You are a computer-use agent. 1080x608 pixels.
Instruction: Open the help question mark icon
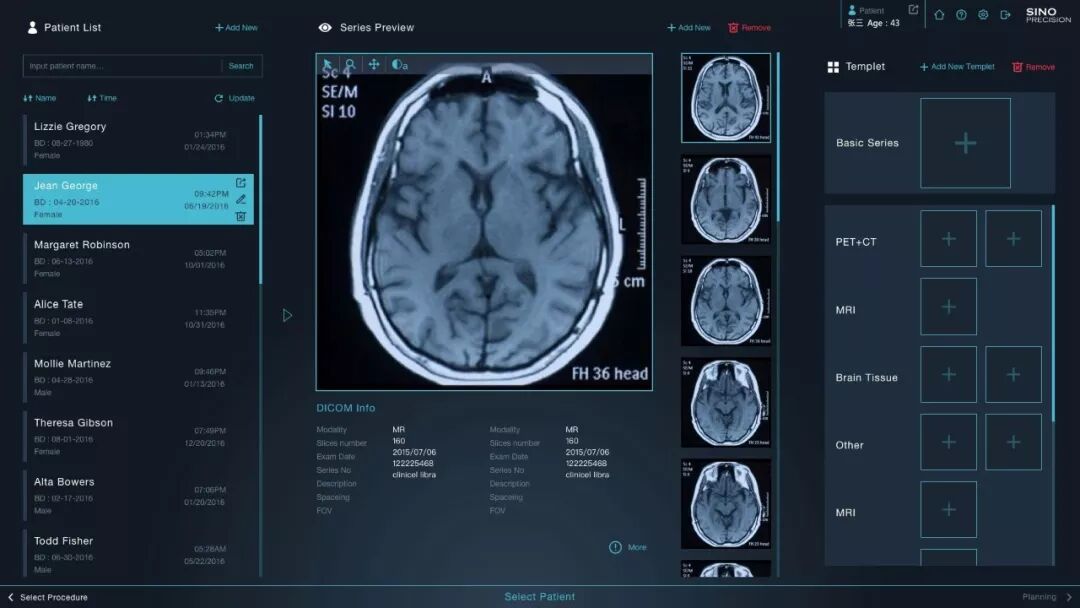[x=961, y=14]
